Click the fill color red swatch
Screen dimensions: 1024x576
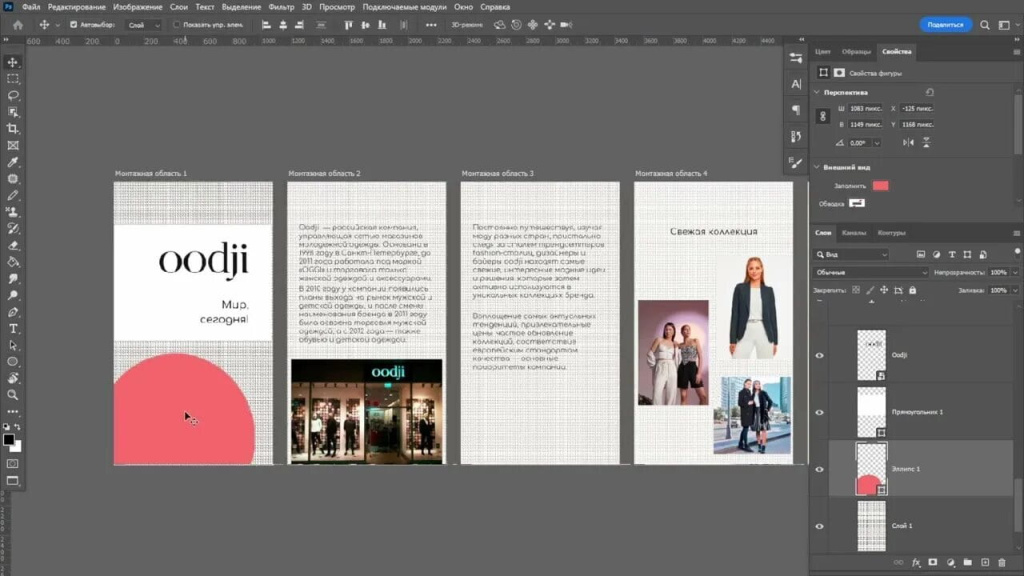click(x=880, y=185)
